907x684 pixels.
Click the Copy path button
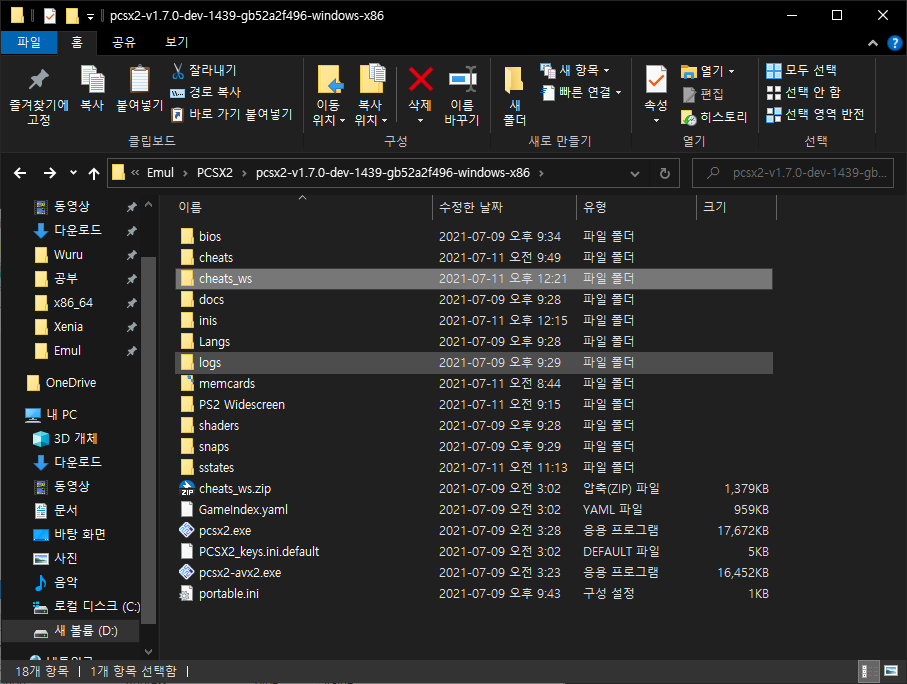tap(205, 92)
